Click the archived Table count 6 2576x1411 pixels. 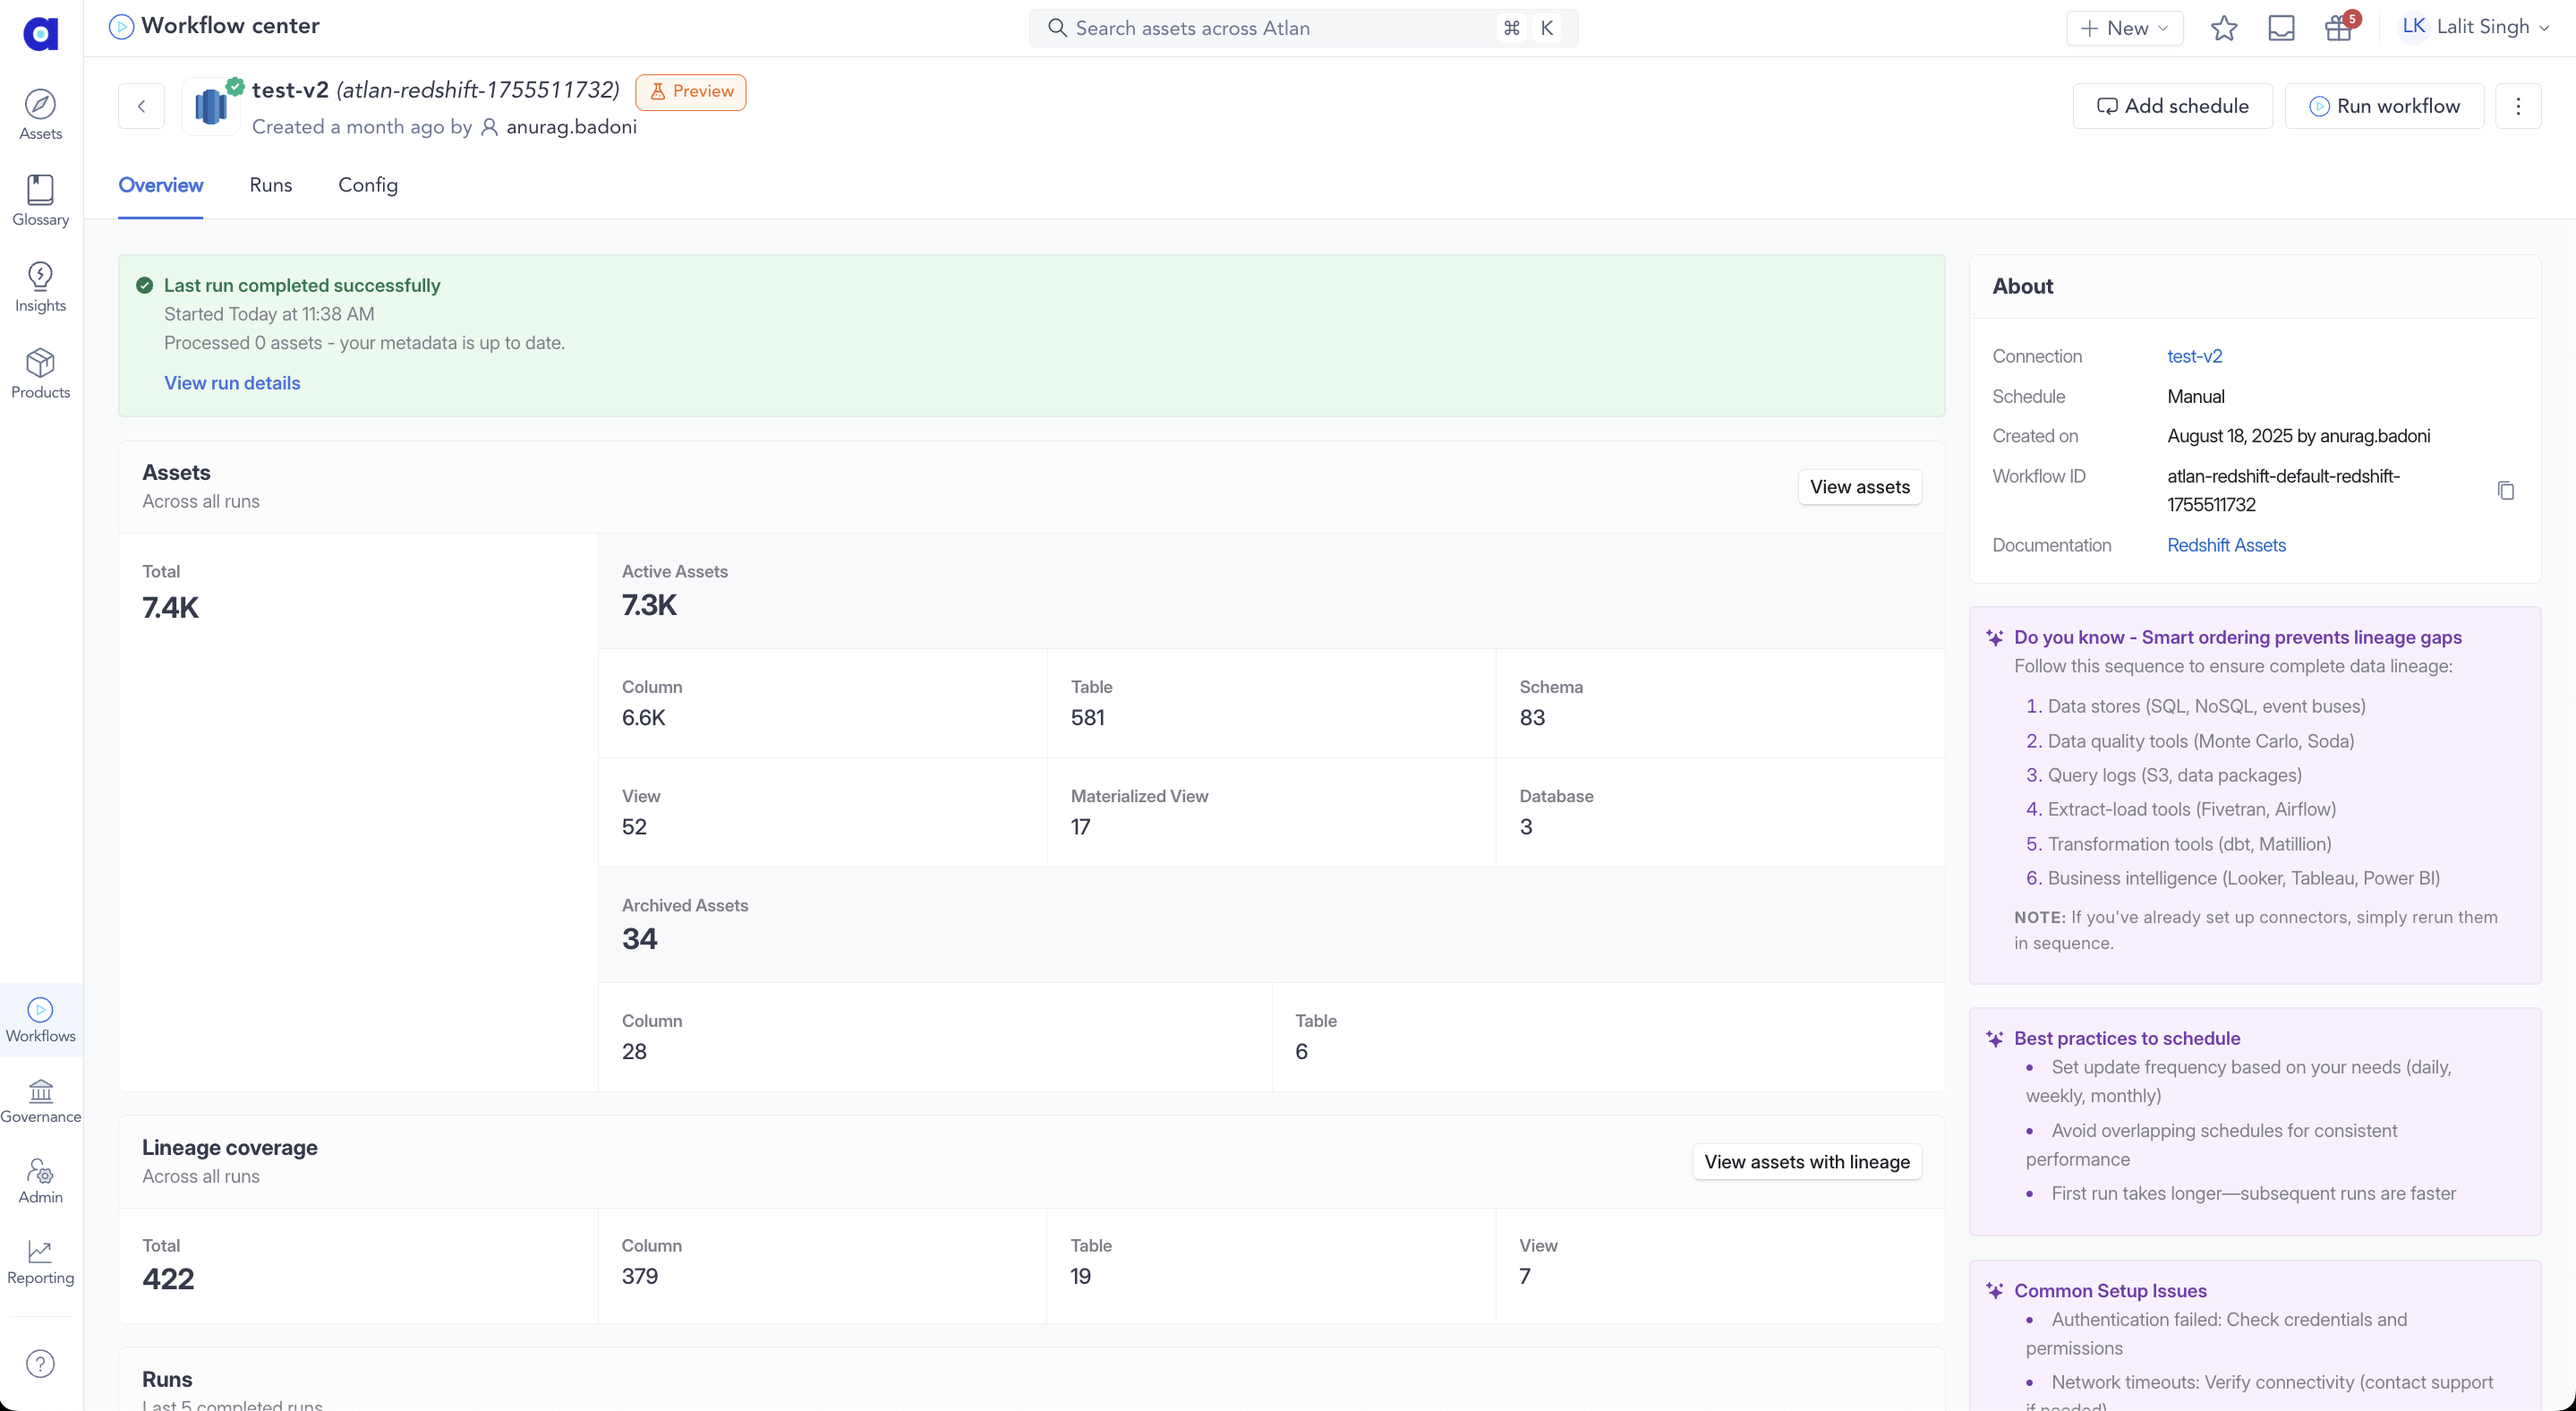(x=1301, y=1052)
